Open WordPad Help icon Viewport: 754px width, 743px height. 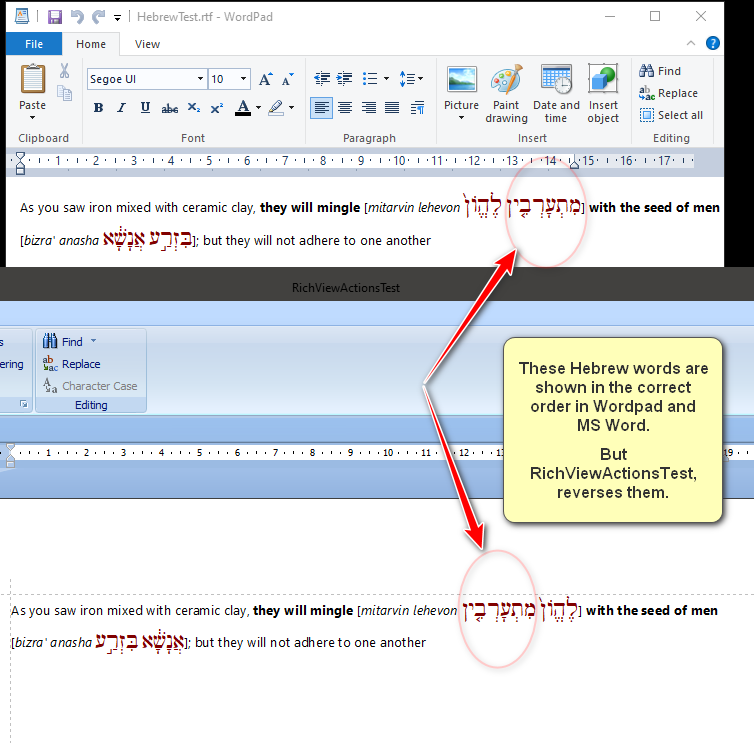point(713,43)
